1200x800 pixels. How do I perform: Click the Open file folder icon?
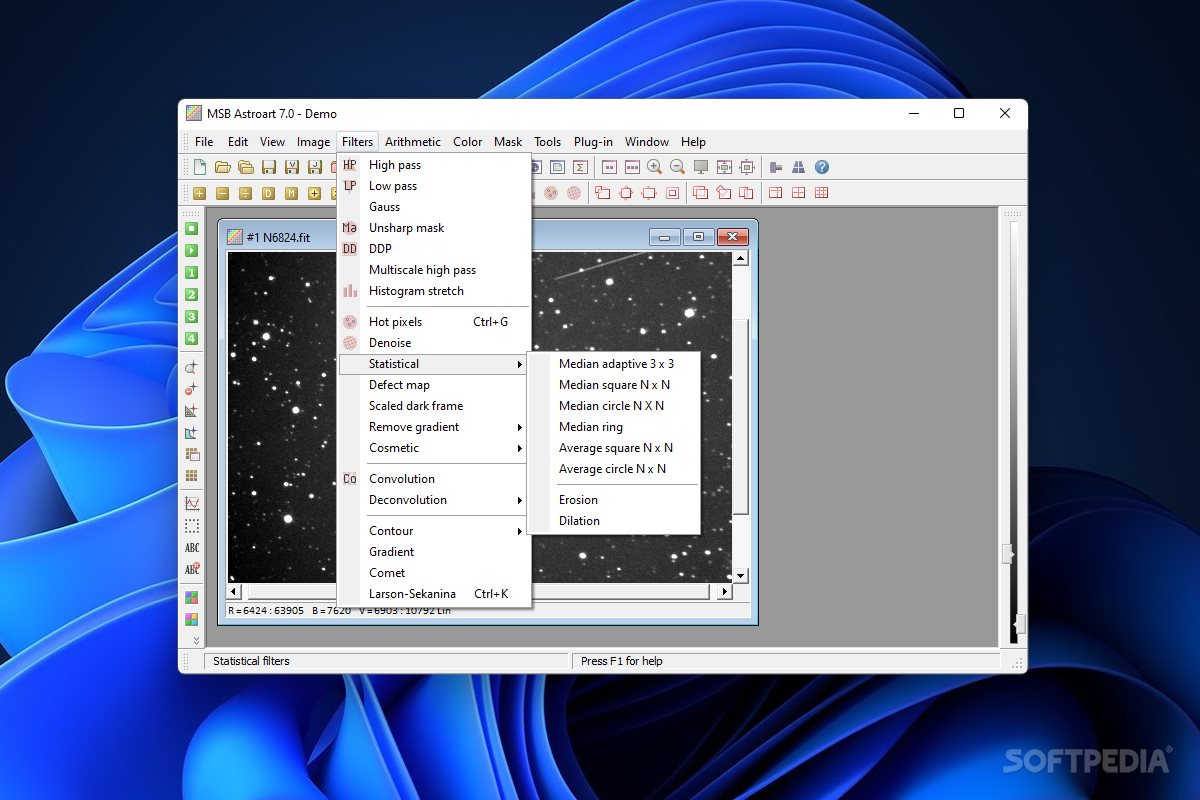pos(223,167)
